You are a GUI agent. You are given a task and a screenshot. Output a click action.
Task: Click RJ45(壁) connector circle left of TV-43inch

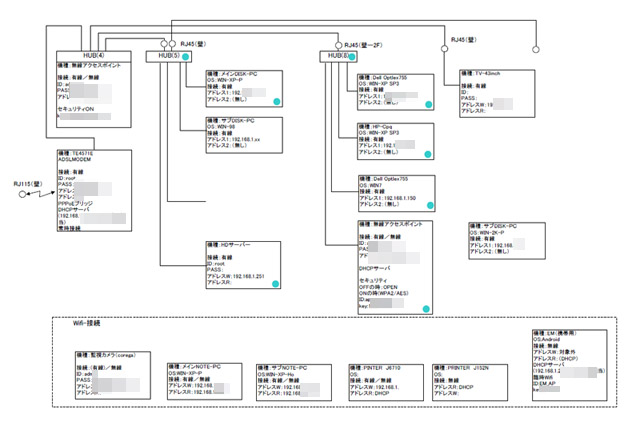[x=444, y=49]
